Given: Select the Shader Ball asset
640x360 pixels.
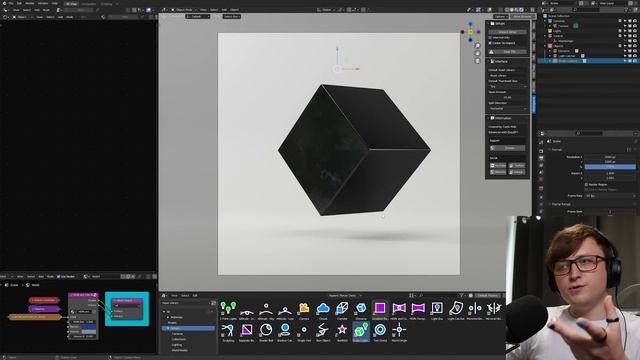Looking at the screenshot, I should tap(266, 331).
